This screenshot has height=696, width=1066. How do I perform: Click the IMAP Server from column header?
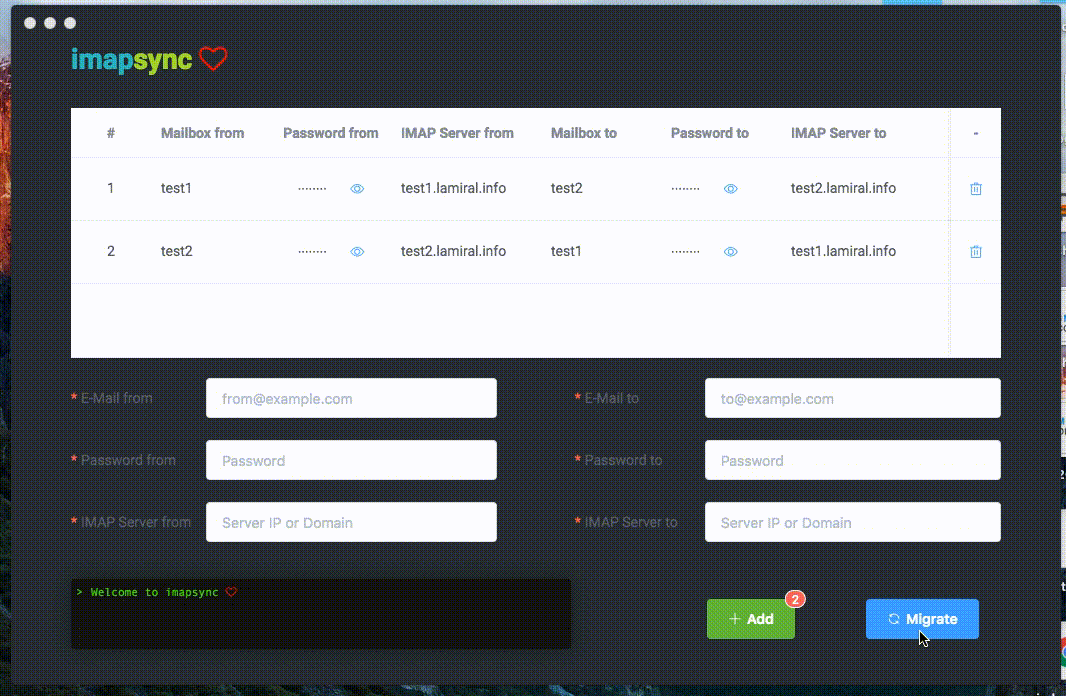(457, 133)
